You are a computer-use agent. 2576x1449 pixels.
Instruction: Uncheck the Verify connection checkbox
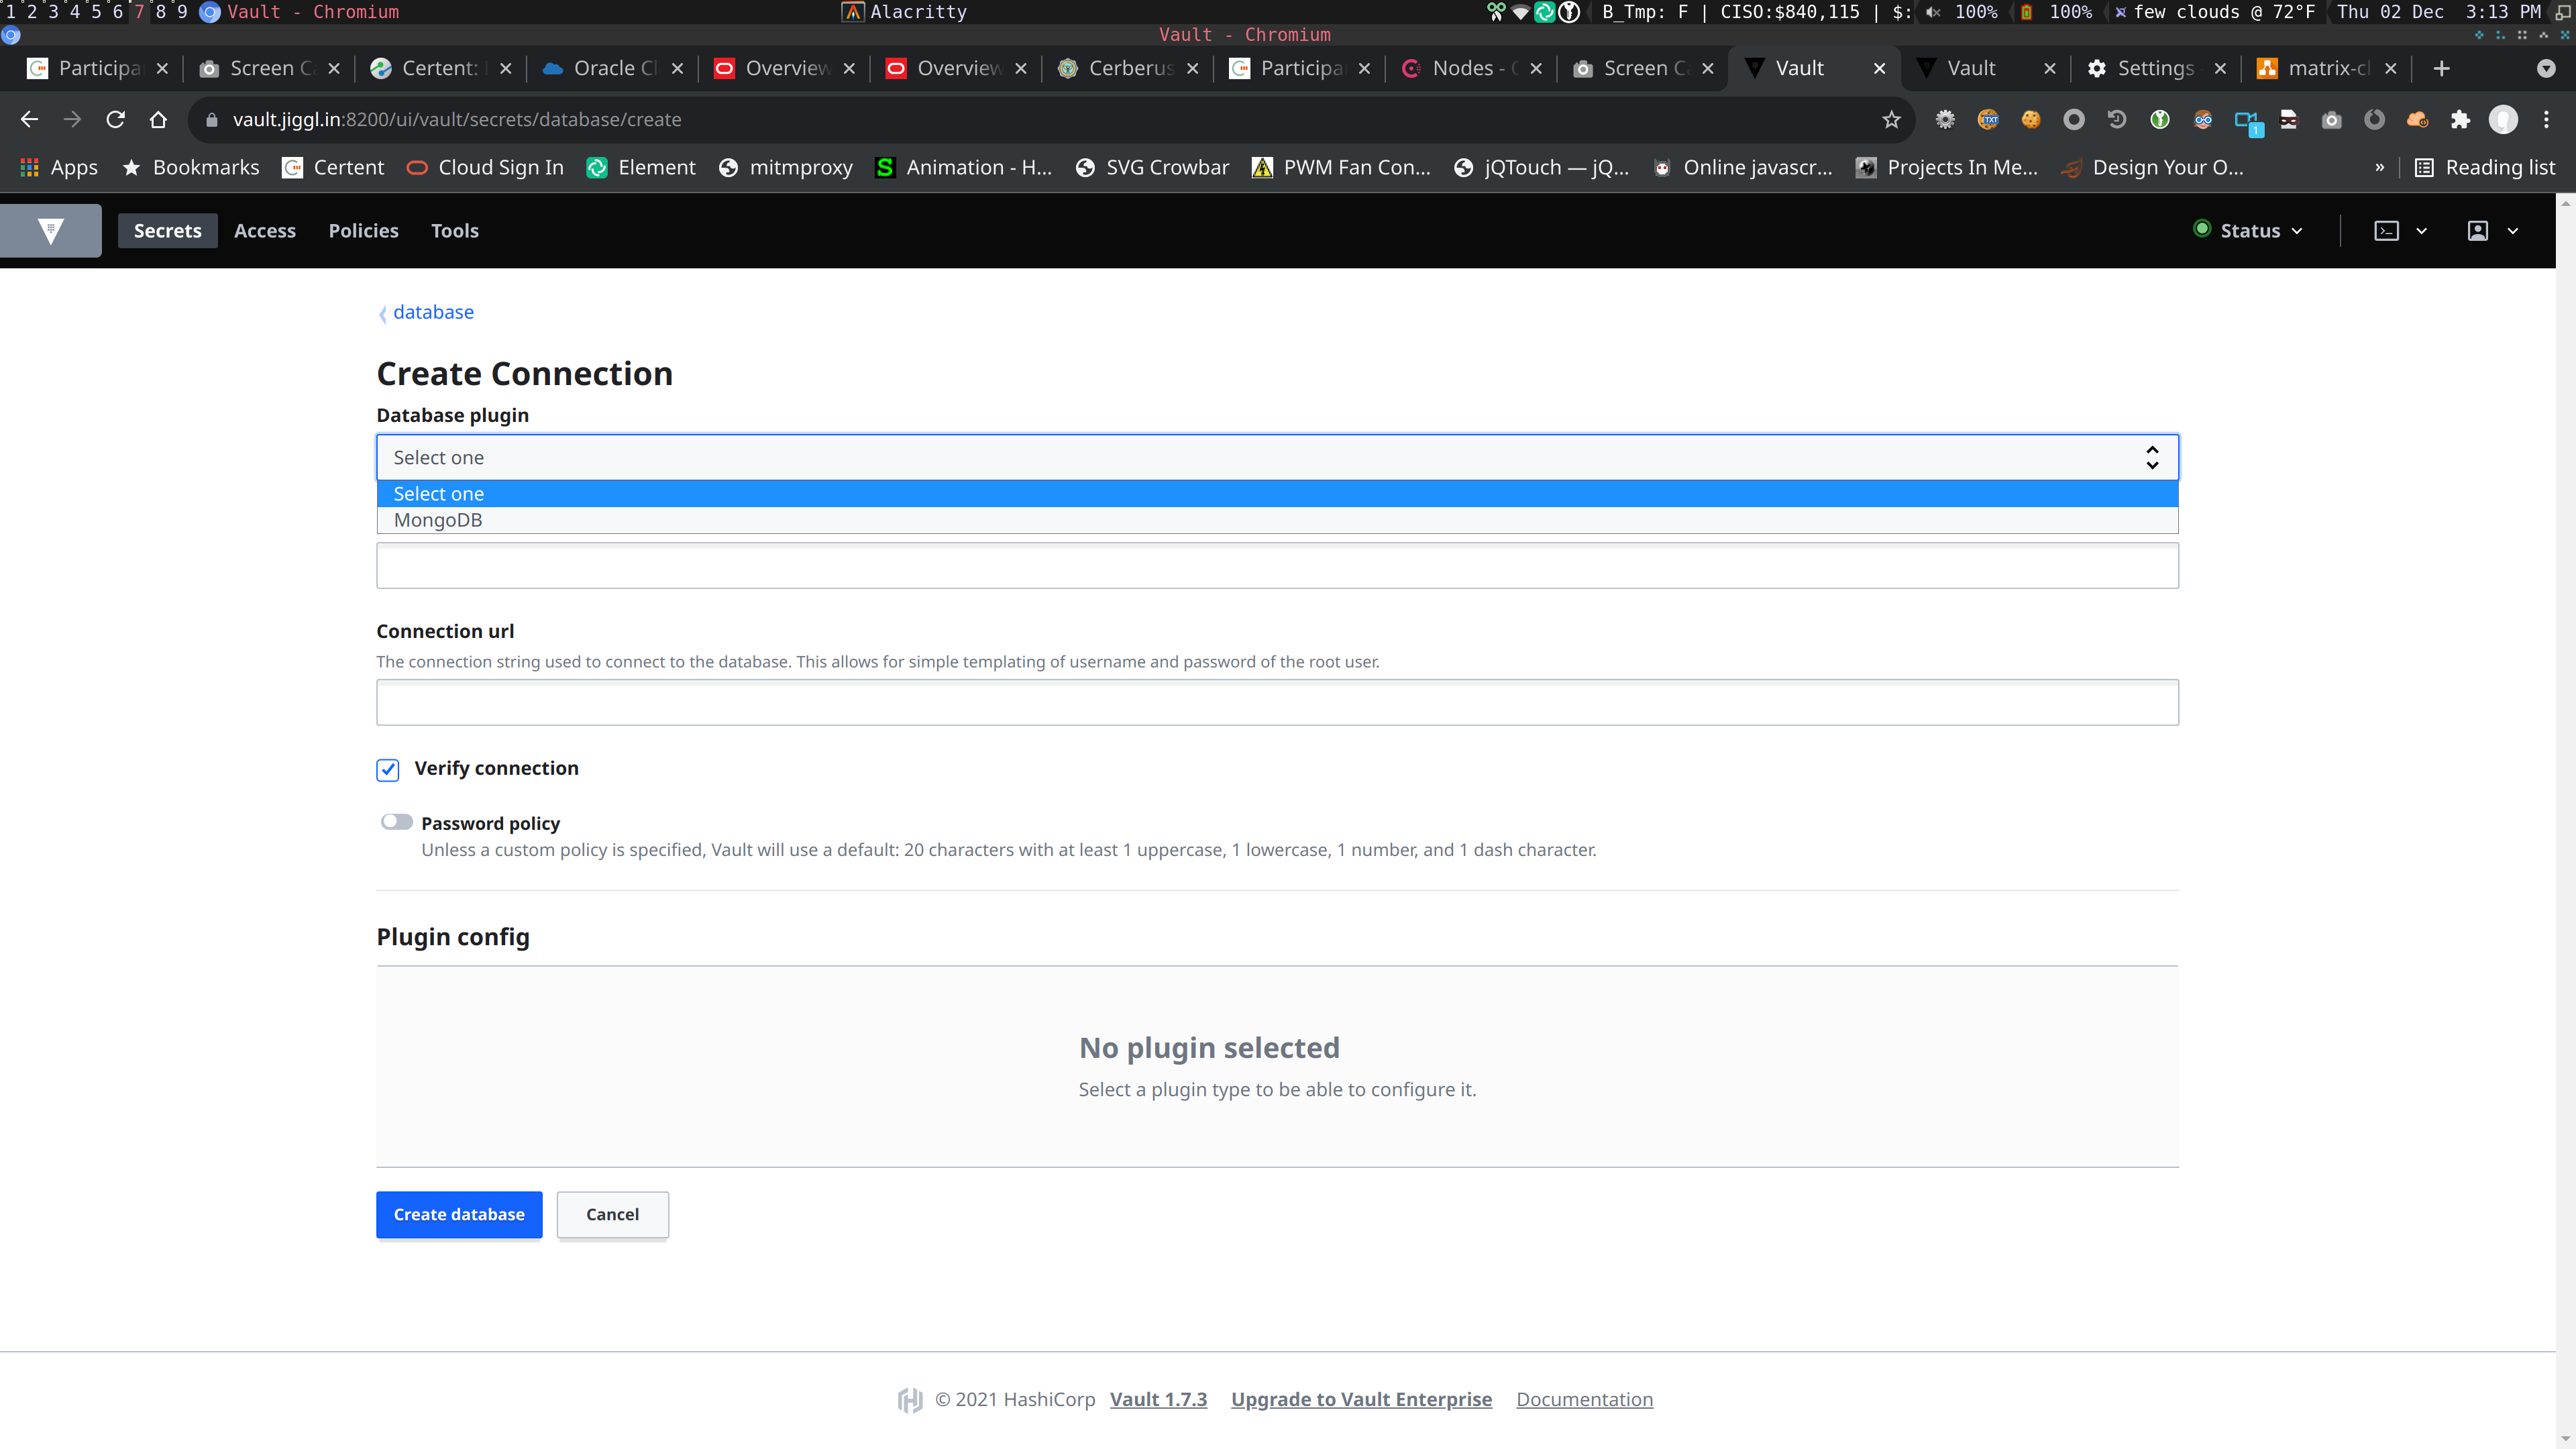click(x=388, y=769)
